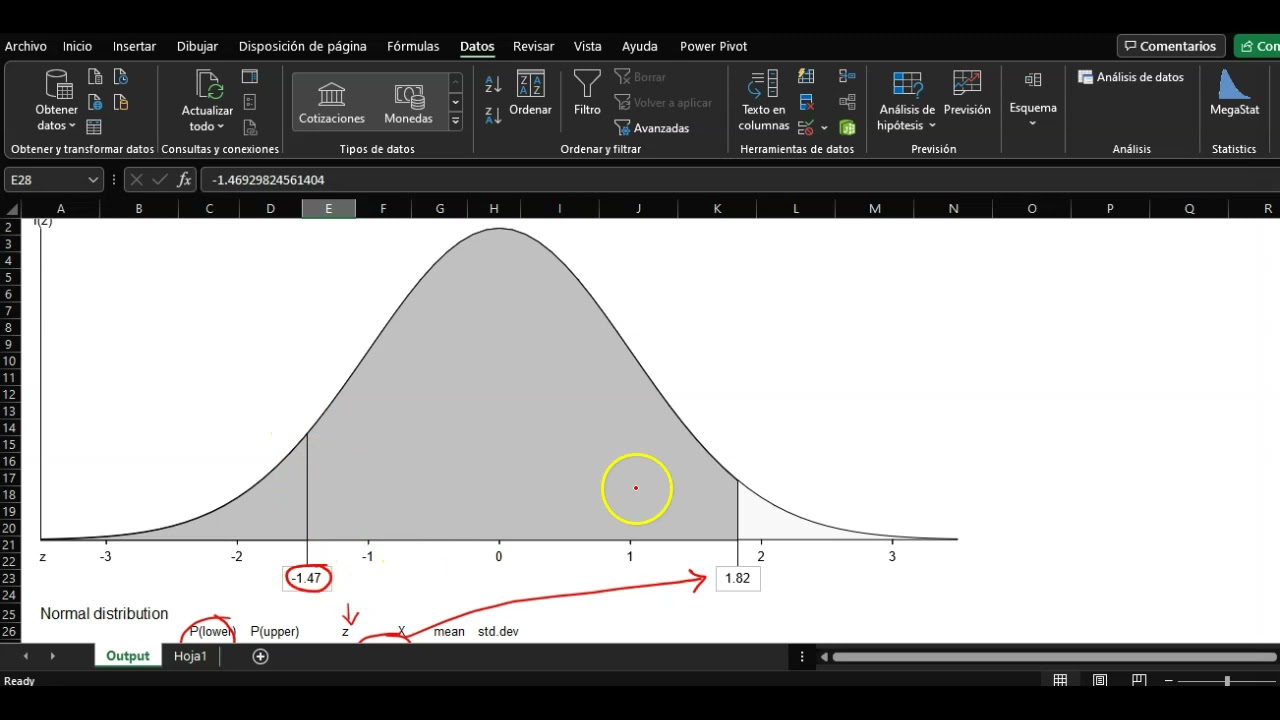Open the Archivo menu
This screenshot has width=1280, height=720.
[x=26, y=46]
